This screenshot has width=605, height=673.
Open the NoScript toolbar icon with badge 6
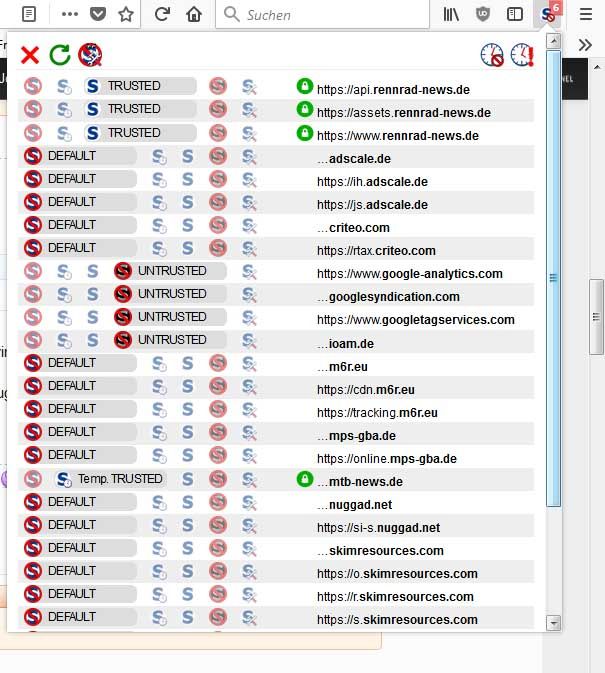[x=549, y=14]
